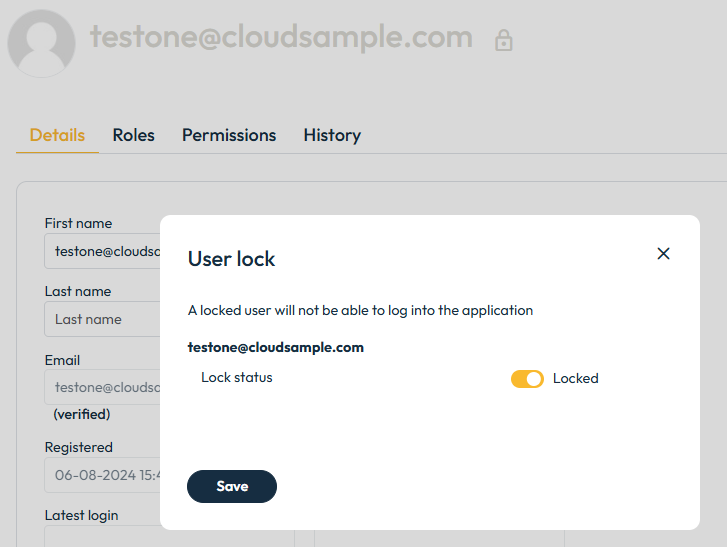Image resolution: width=727 pixels, height=547 pixels.
Task: Switch to the Details tab
Action: pos(57,135)
